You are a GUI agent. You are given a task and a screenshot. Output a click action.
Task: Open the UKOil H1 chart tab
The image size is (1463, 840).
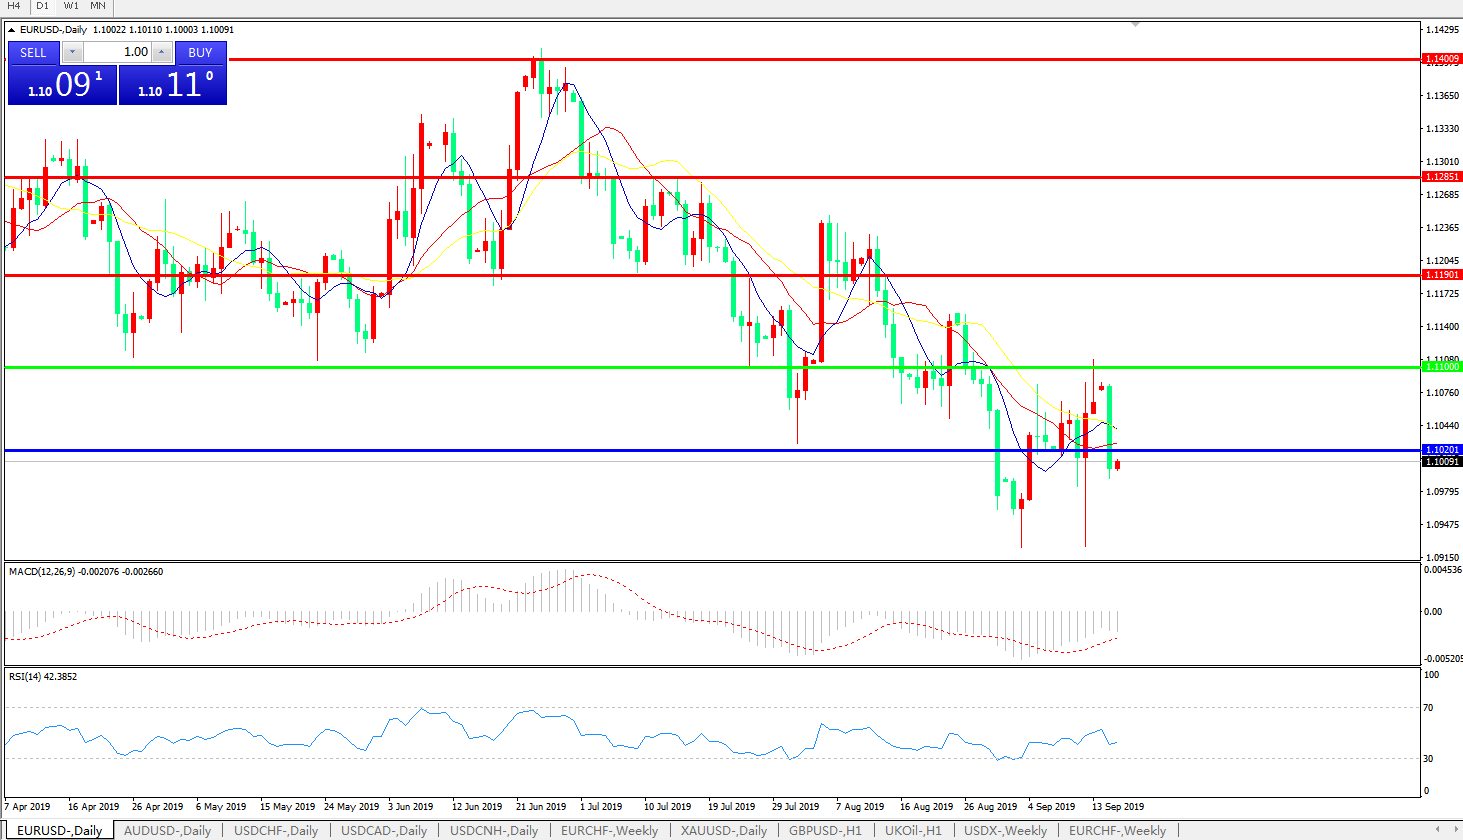click(913, 830)
